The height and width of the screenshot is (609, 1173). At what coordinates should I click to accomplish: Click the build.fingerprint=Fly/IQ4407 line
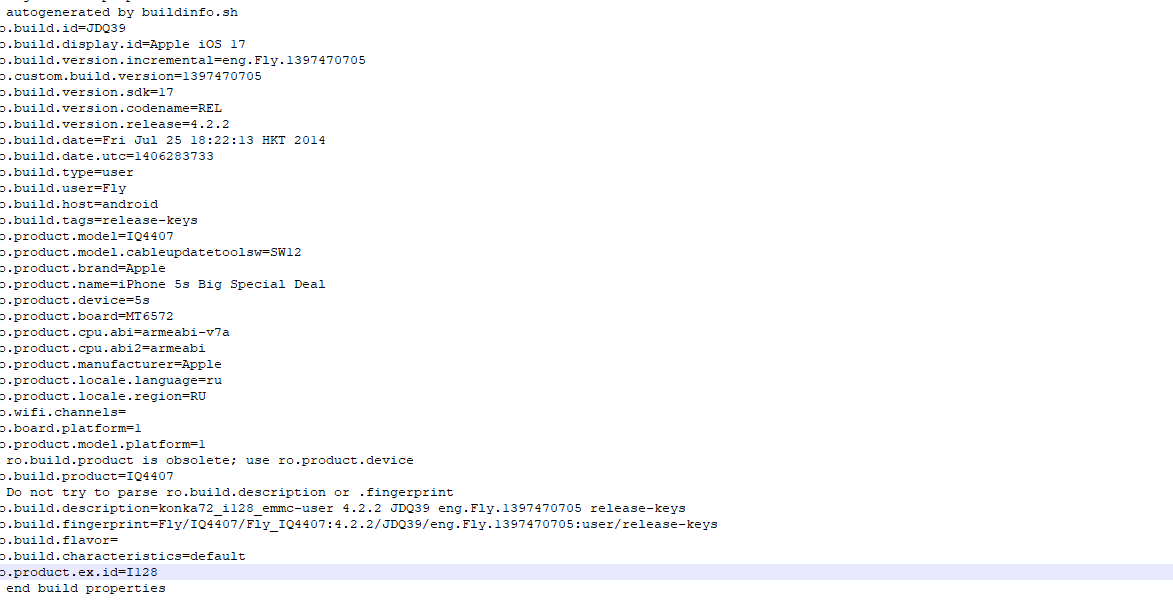point(358,524)
